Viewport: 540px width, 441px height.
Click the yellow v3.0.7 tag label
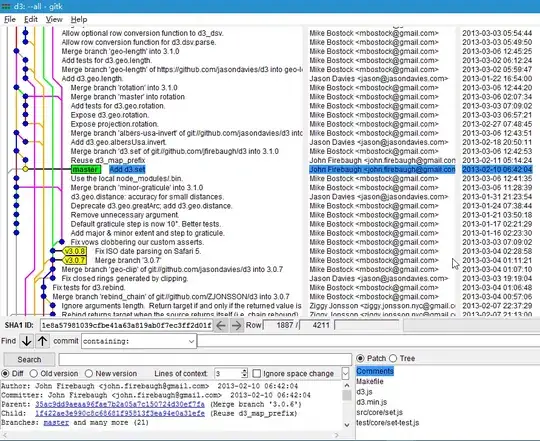75,260
